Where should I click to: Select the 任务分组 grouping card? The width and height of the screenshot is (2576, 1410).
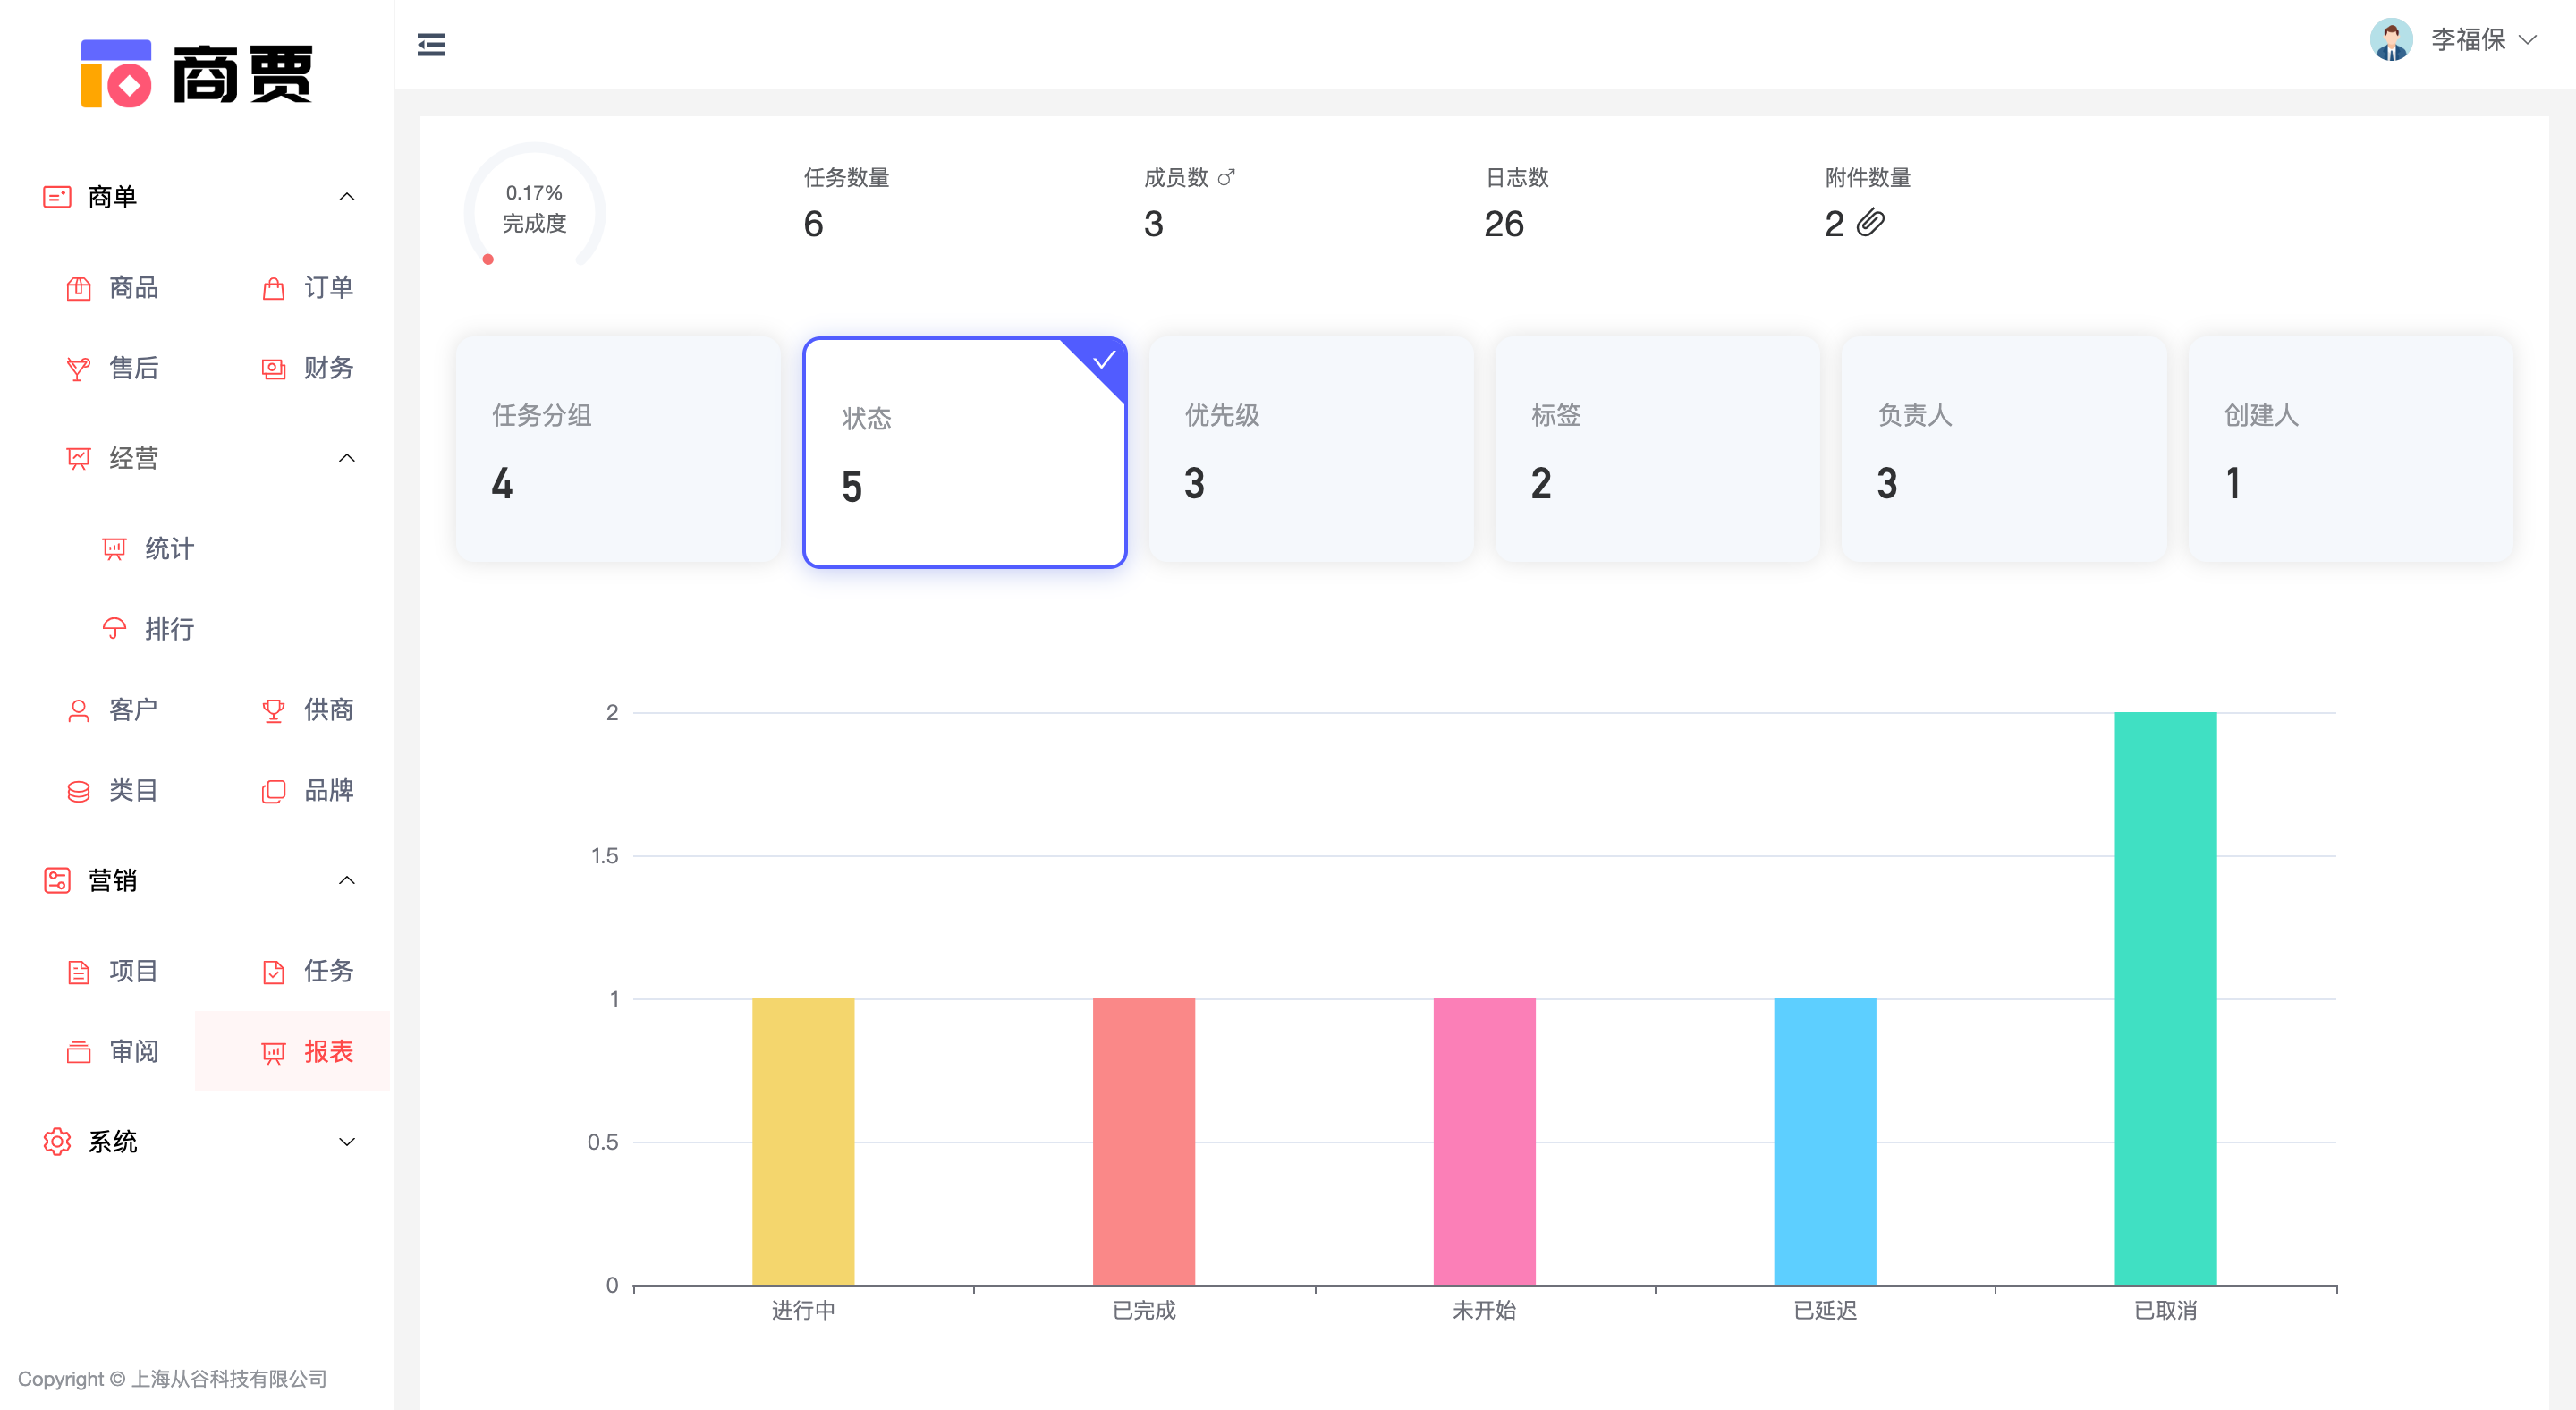click(618, 450)
